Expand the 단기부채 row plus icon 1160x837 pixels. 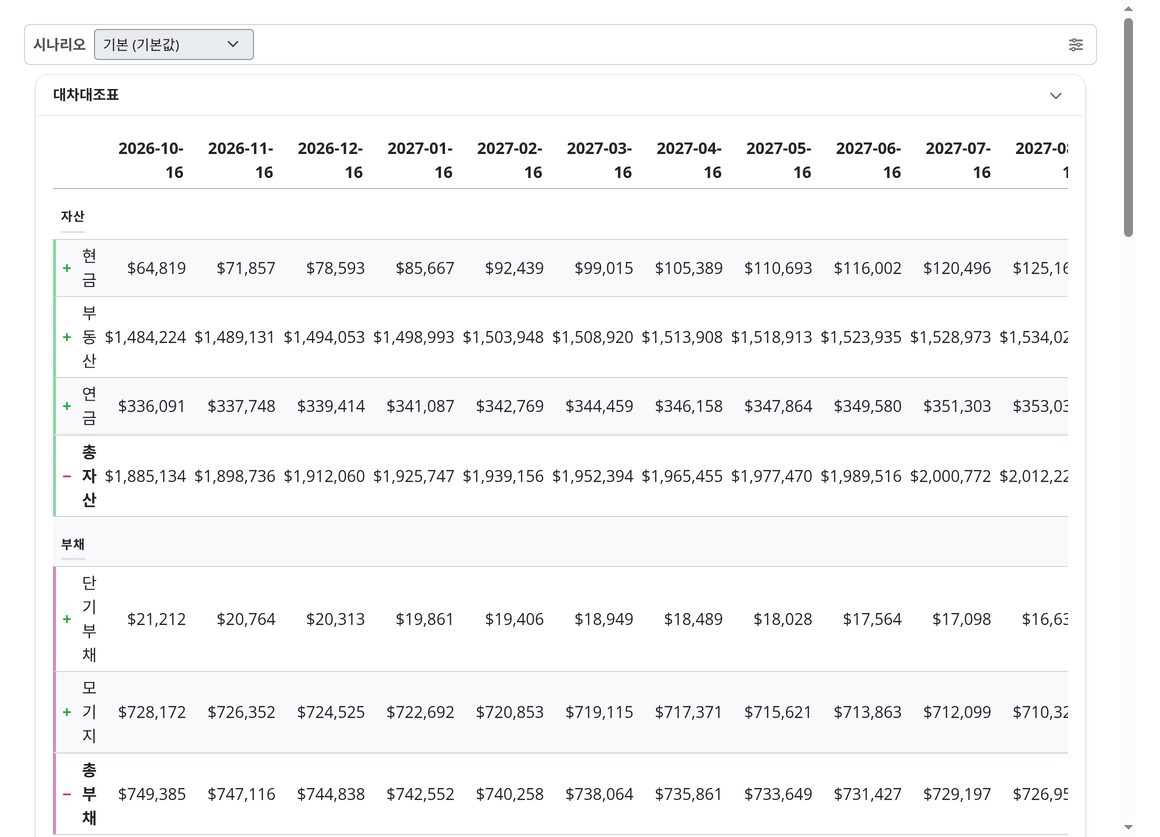tap(67, 619)
